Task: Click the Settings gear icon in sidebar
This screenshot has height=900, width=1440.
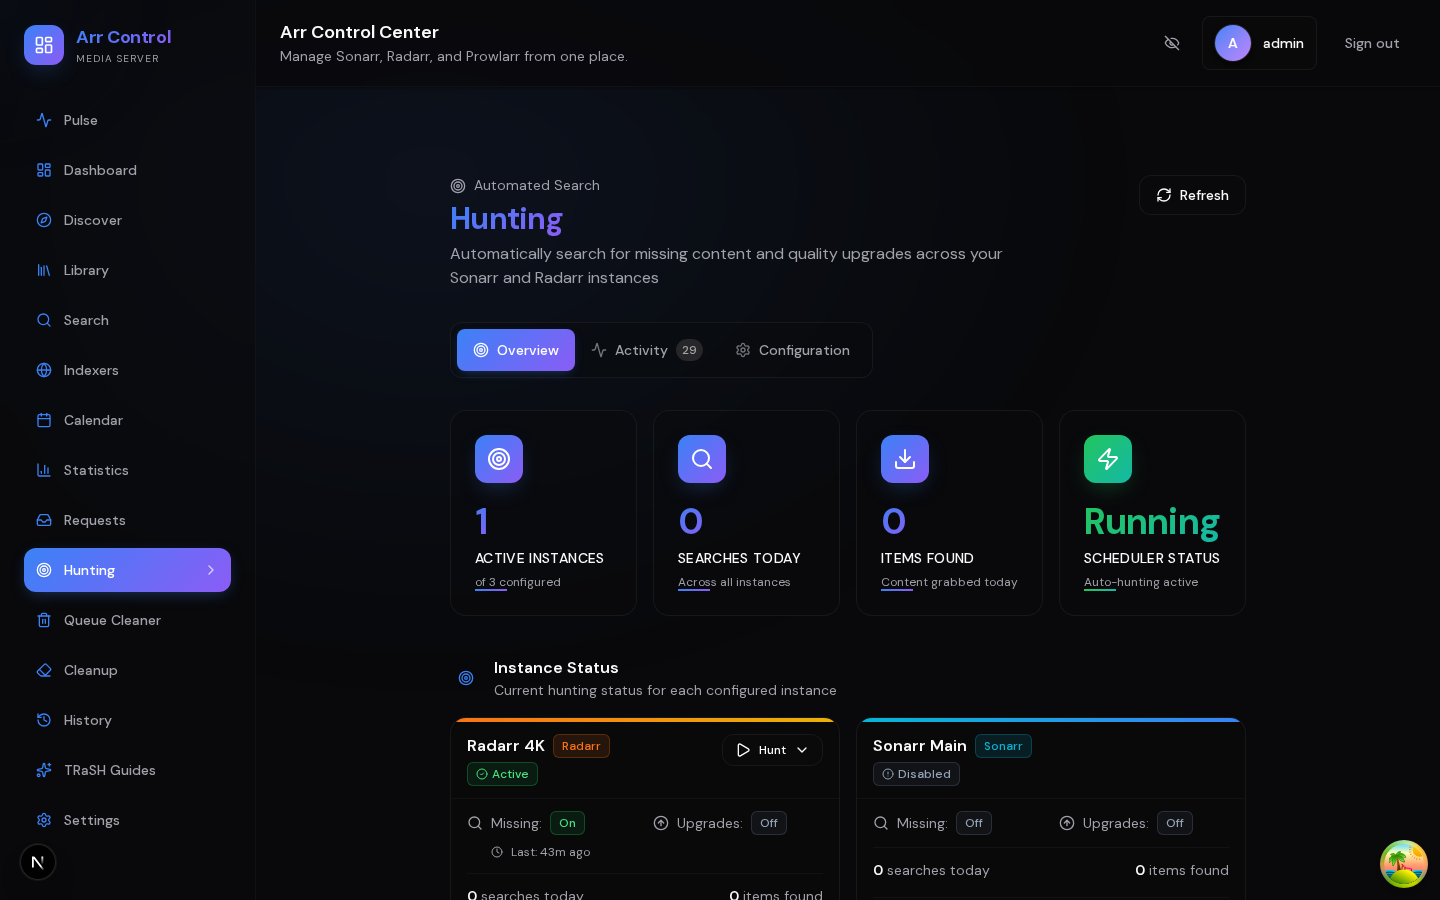Action: [x=44, y=820]
